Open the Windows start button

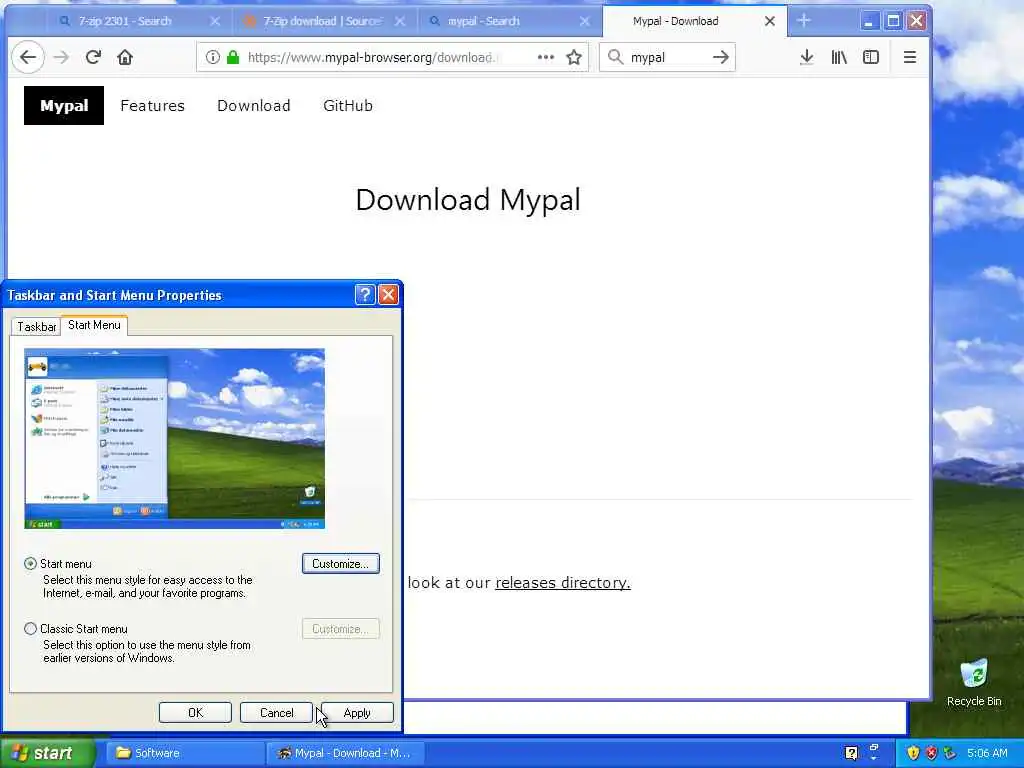click(47, 753)
